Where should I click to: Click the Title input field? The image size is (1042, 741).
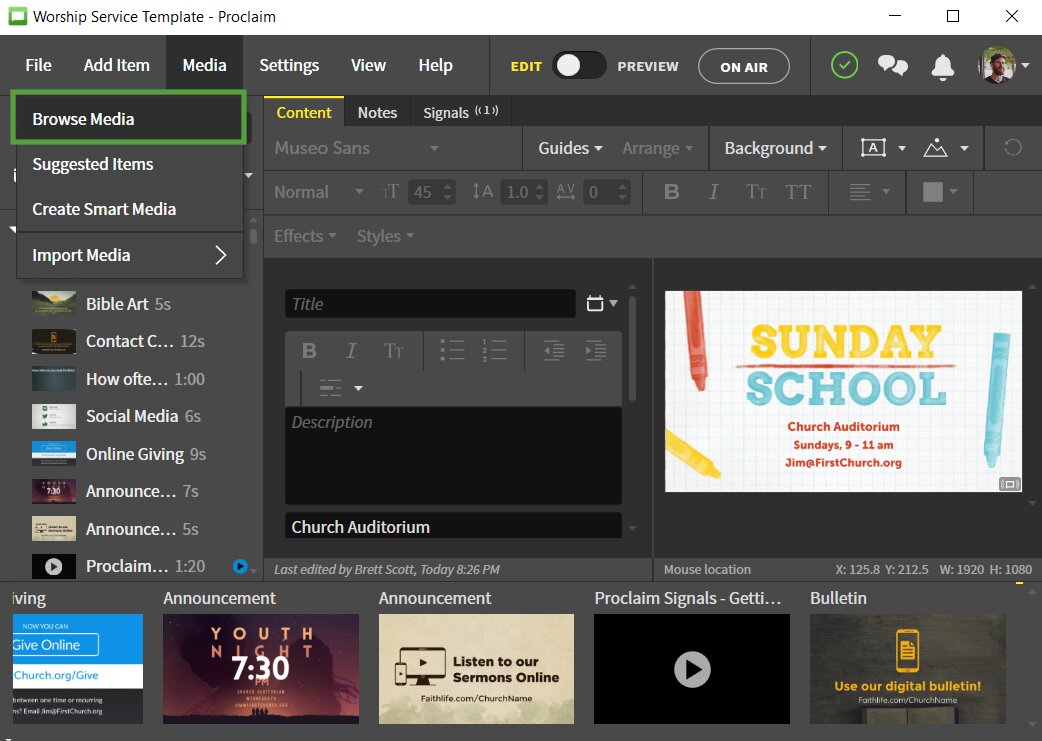(x=430, y=304)
